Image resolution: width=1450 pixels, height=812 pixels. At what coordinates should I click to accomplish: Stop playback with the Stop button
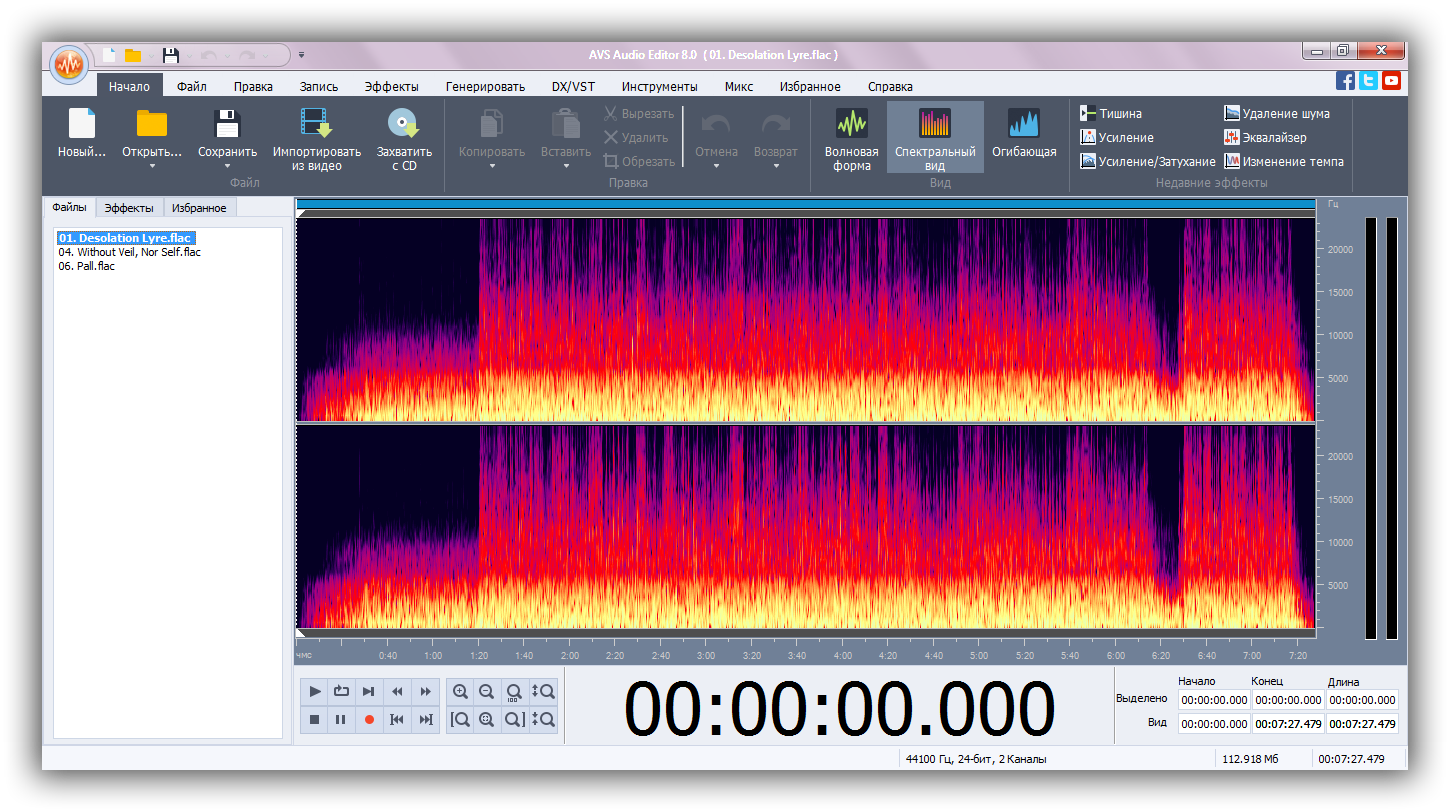(x=315, y=719)
